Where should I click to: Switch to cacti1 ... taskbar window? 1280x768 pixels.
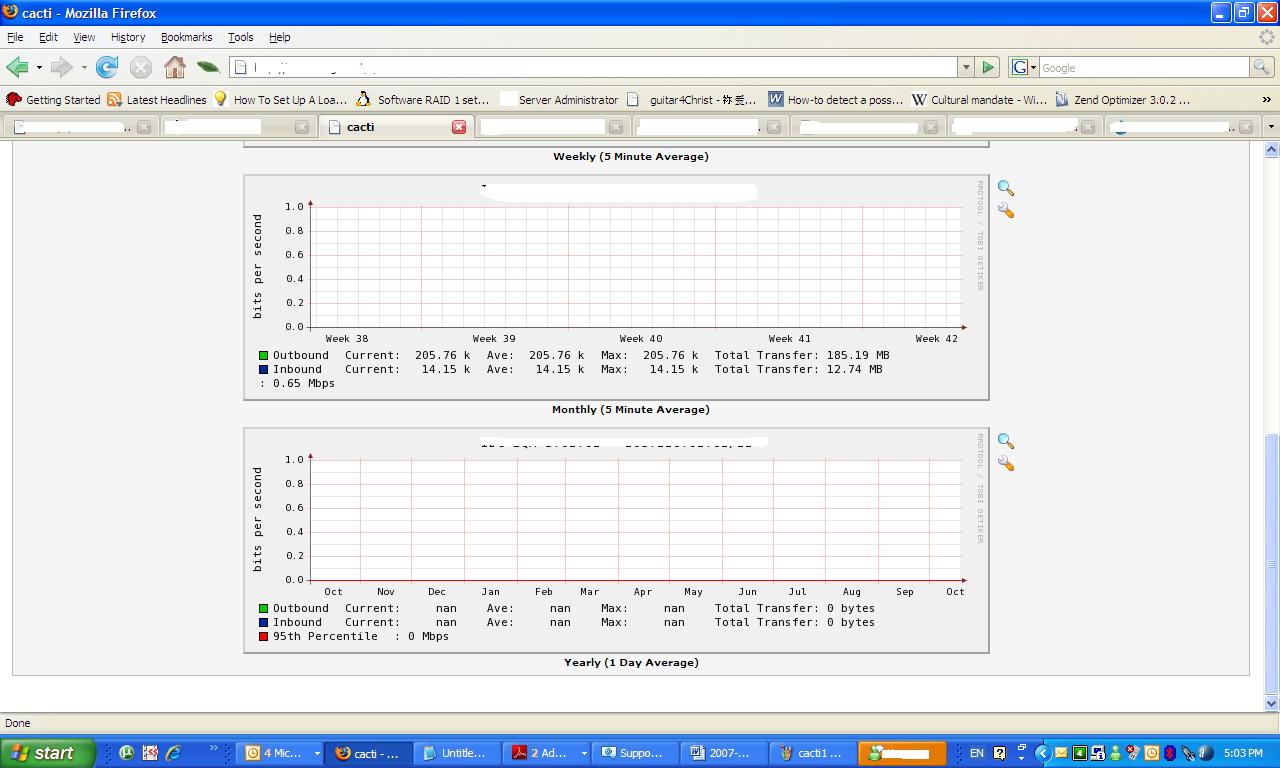point(812,753)
